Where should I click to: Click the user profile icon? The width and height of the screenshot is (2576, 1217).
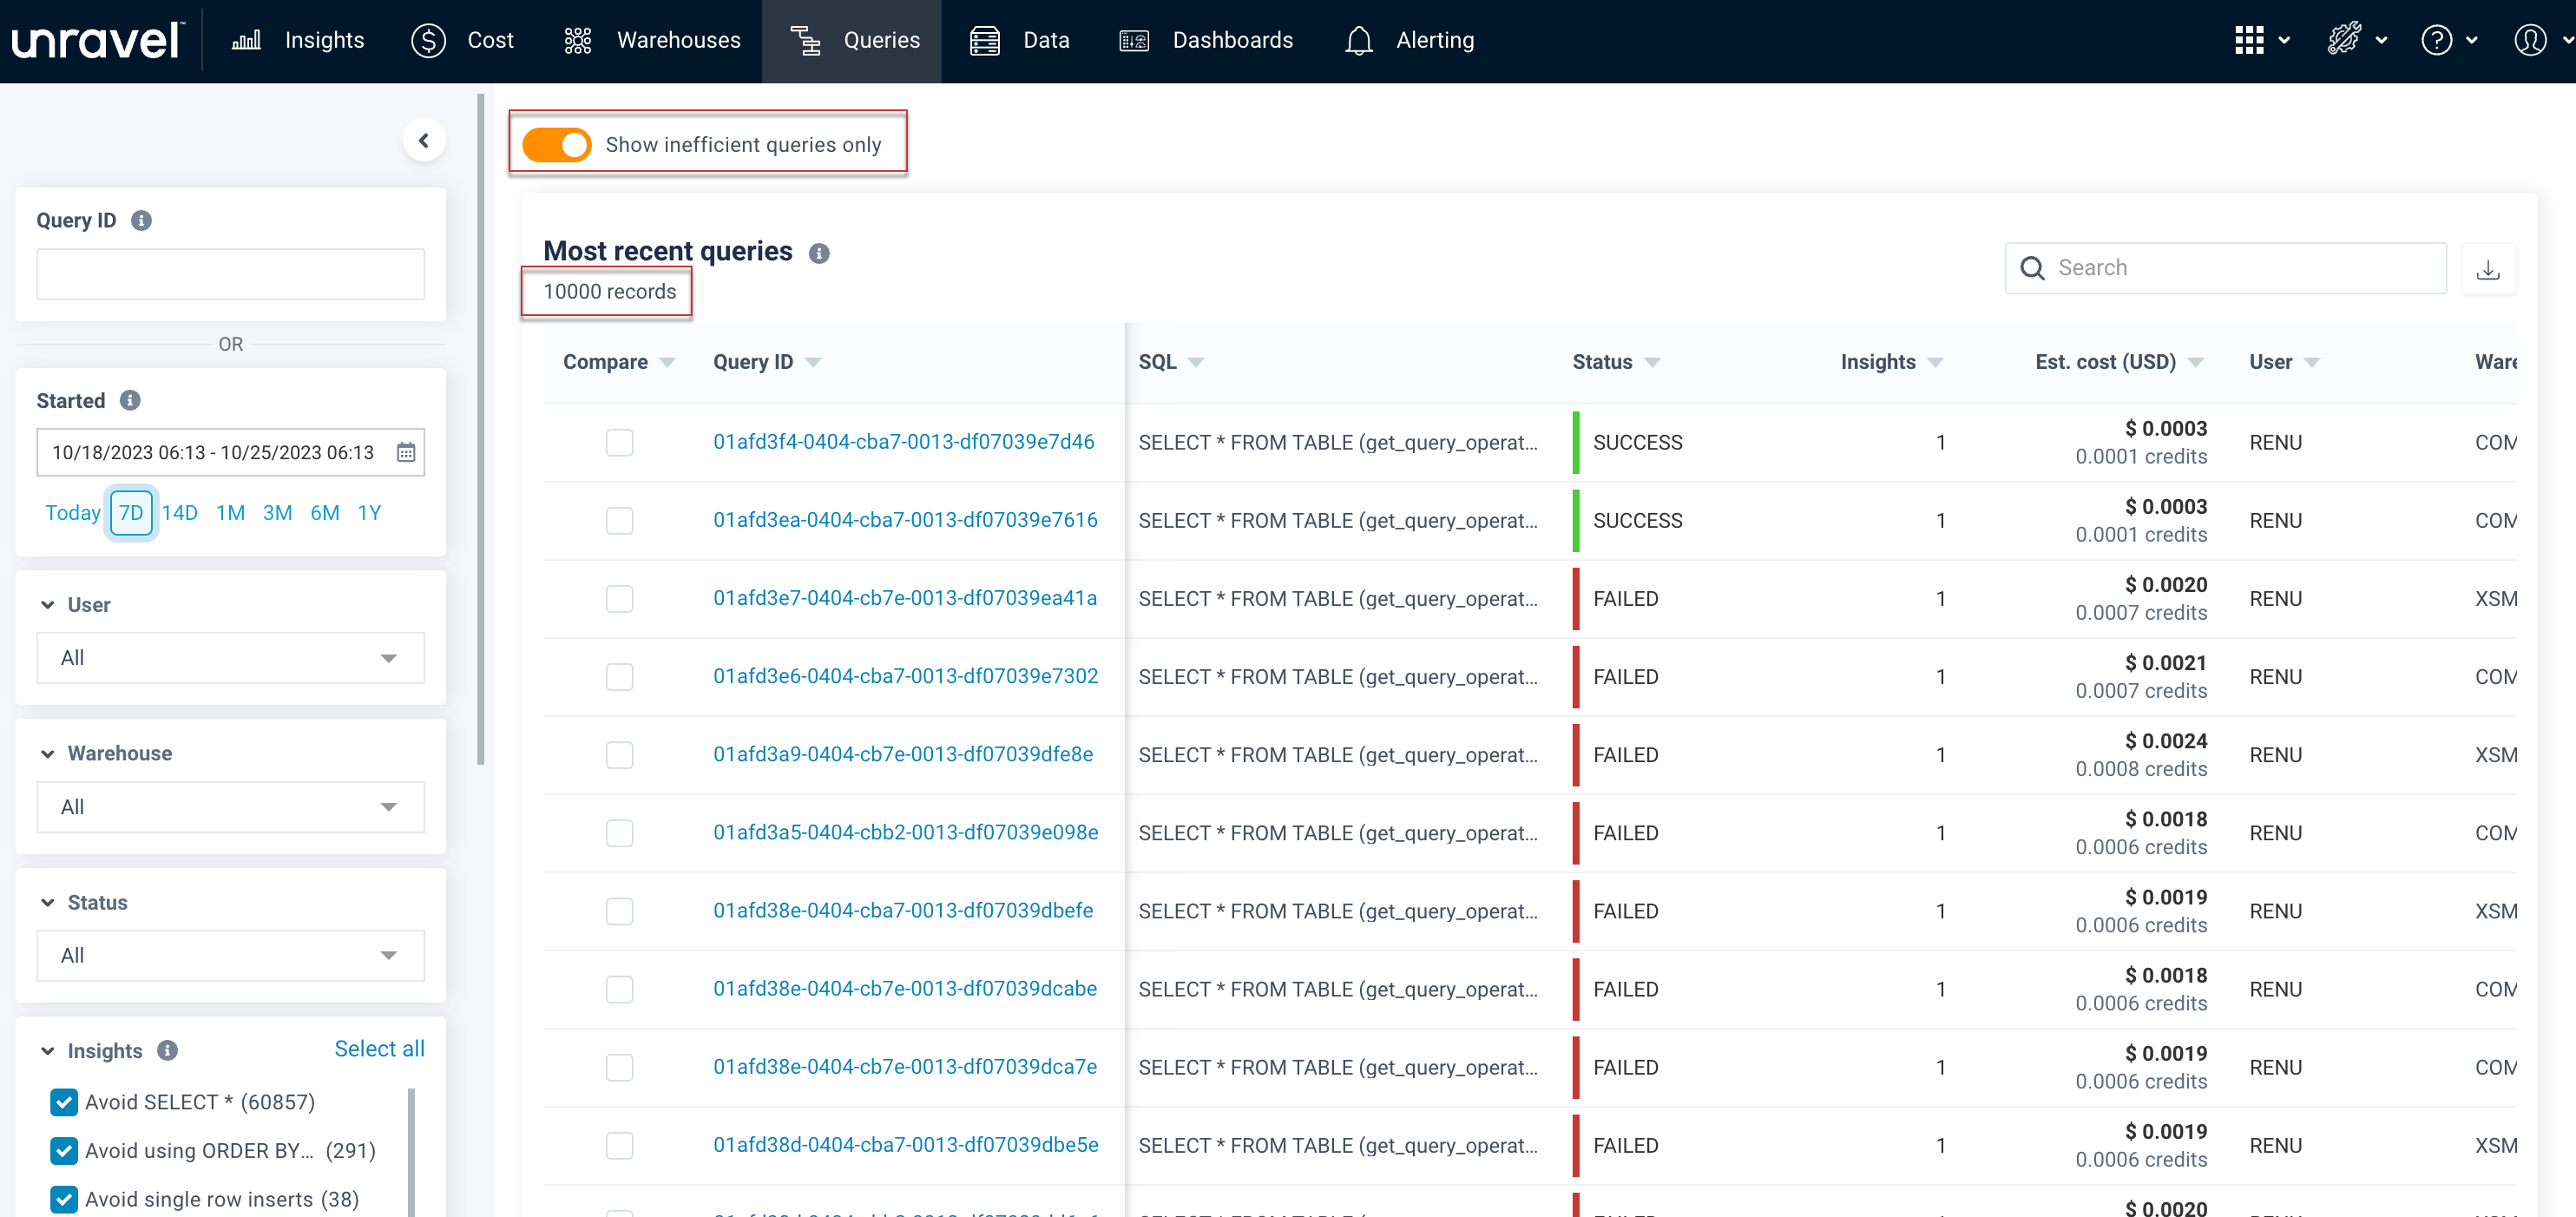tap(2530, 40)
